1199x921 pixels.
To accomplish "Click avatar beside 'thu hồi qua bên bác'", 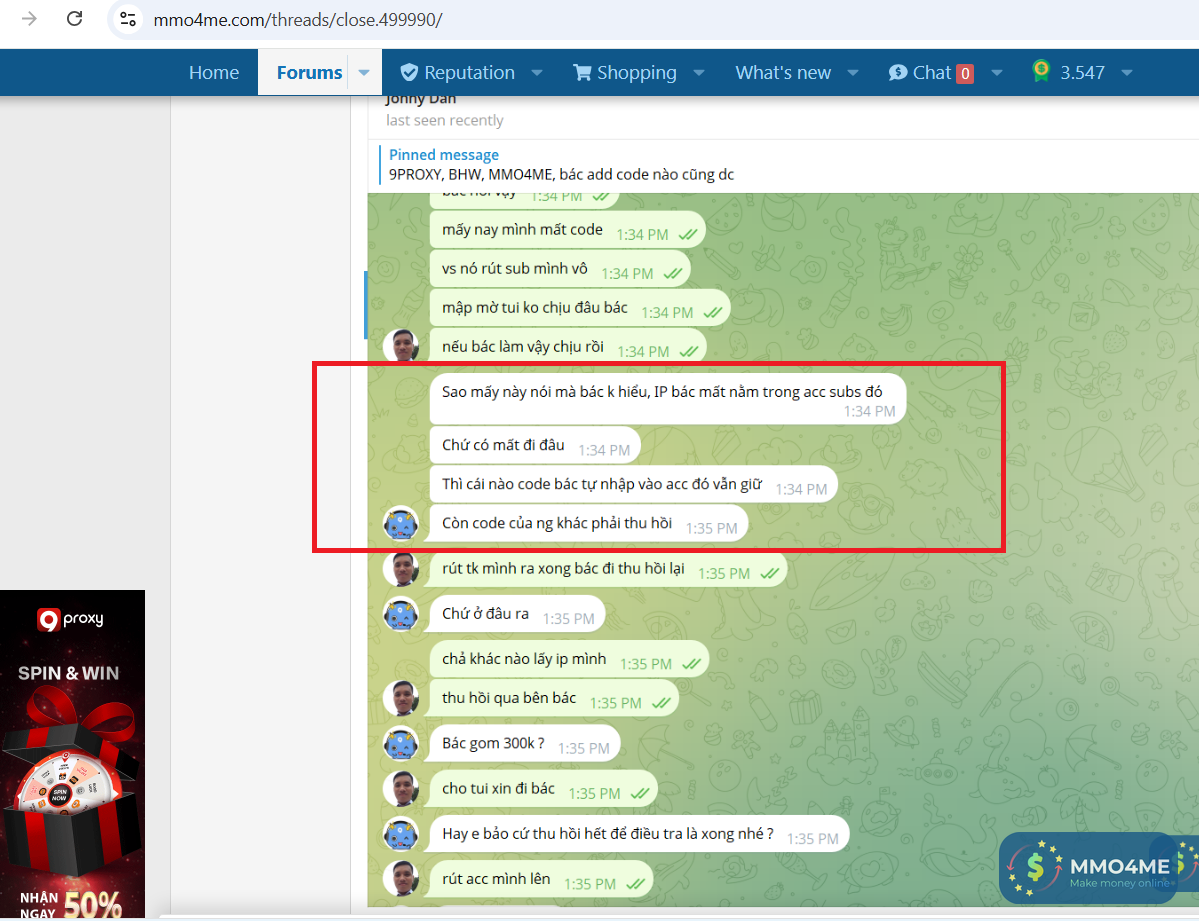I will pyautogui.click(x=401, y=698).
